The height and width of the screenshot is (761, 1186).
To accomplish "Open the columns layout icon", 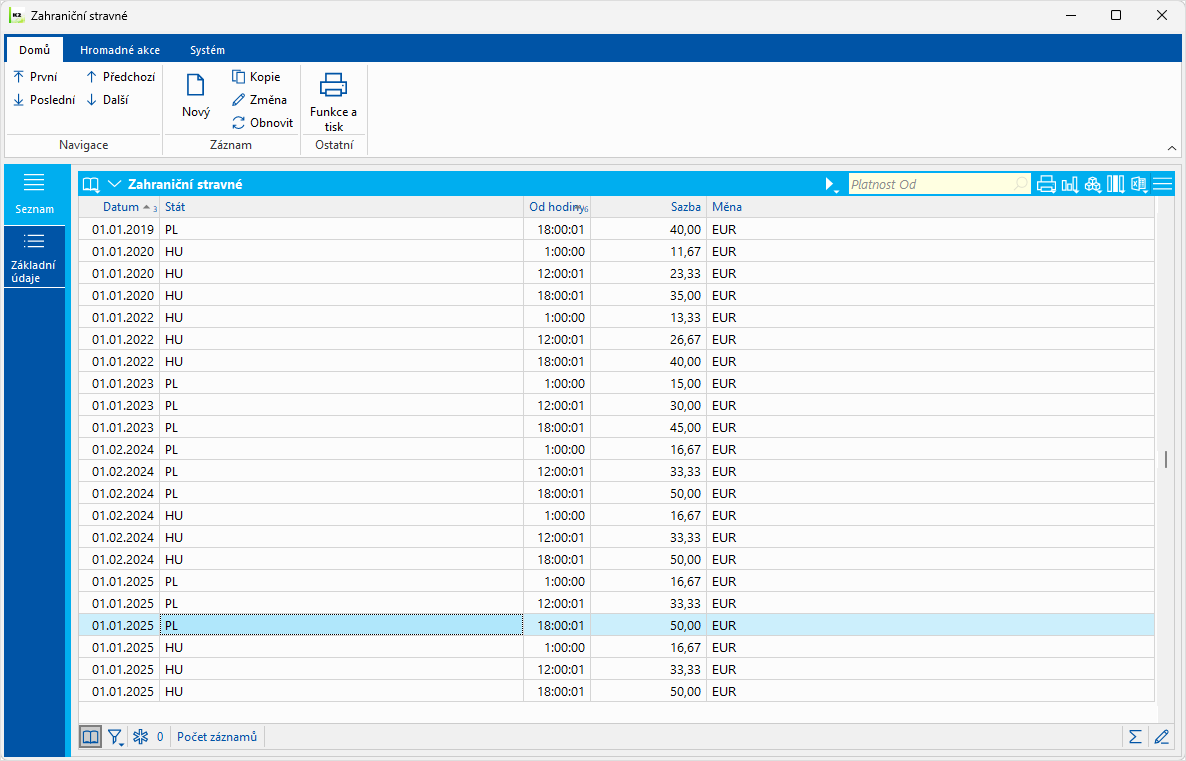I will coord(1115,184).
